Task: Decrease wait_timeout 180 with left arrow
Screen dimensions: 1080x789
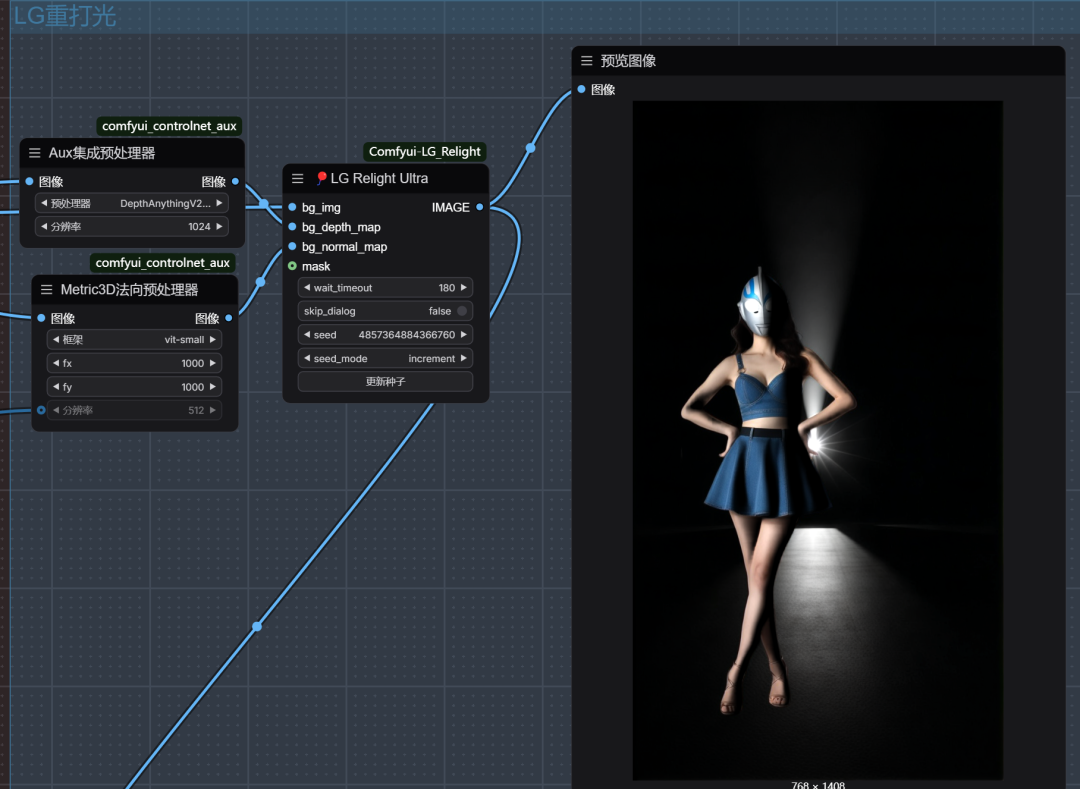Action: point(307,288)
